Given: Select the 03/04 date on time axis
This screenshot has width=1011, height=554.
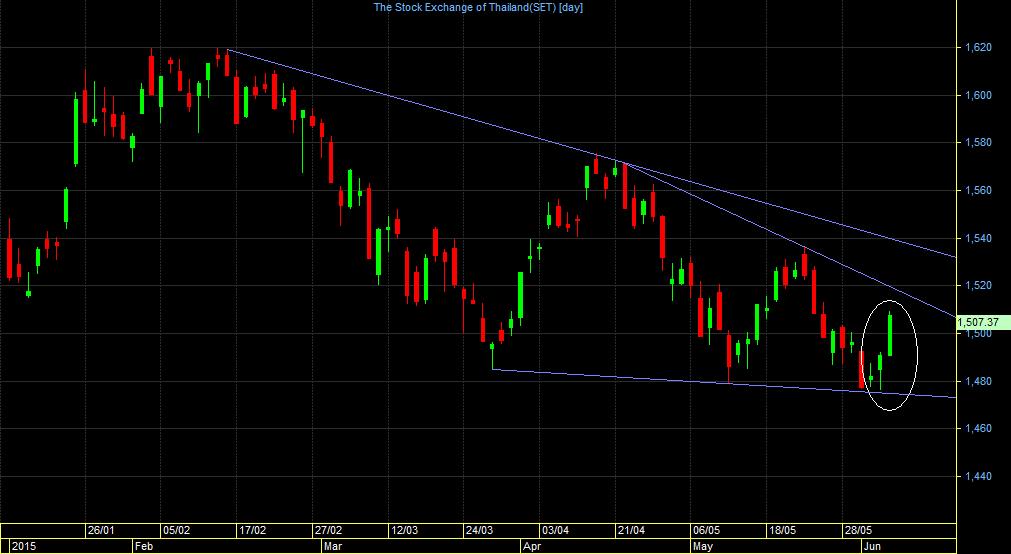Looking at the screenshot, I should pyautogui.click(x=555, y=530).
